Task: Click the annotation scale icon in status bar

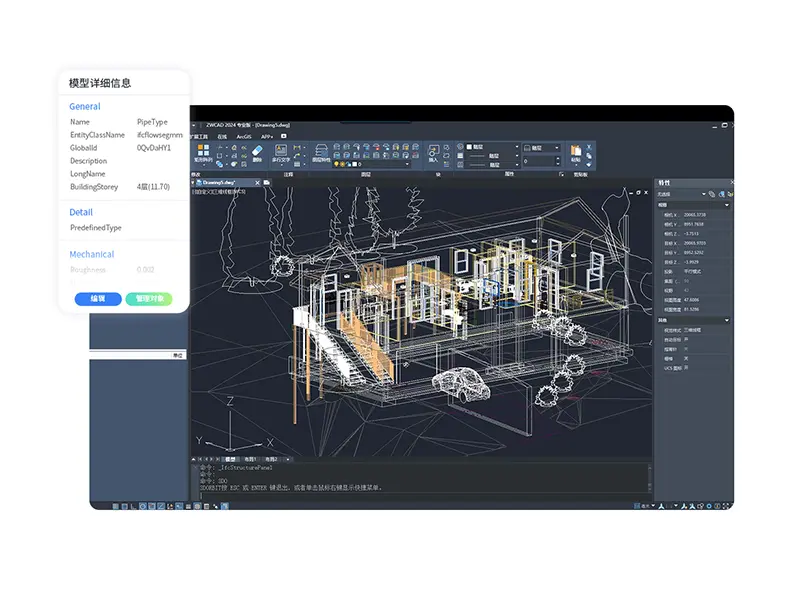Action: pyautogui.click(x=661, y=506)
